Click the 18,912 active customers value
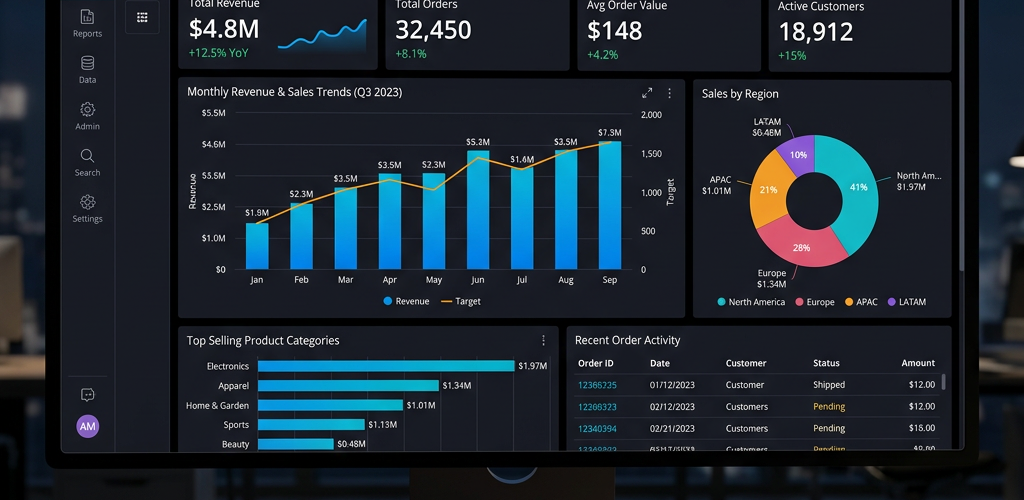Image resolution: width=1024 pixels, height=500 pixels. click(816, 32)
